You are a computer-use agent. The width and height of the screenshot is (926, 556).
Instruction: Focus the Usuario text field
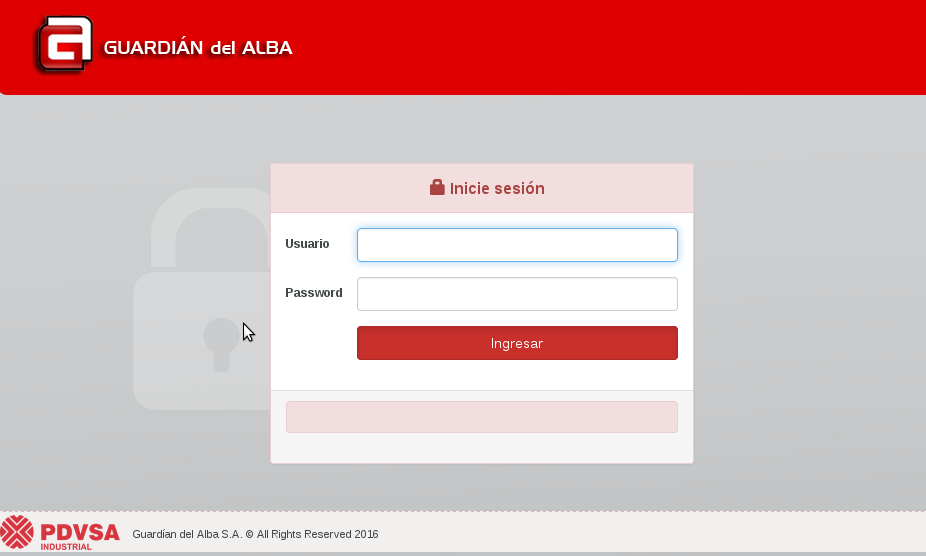click(x=517, y=245)
